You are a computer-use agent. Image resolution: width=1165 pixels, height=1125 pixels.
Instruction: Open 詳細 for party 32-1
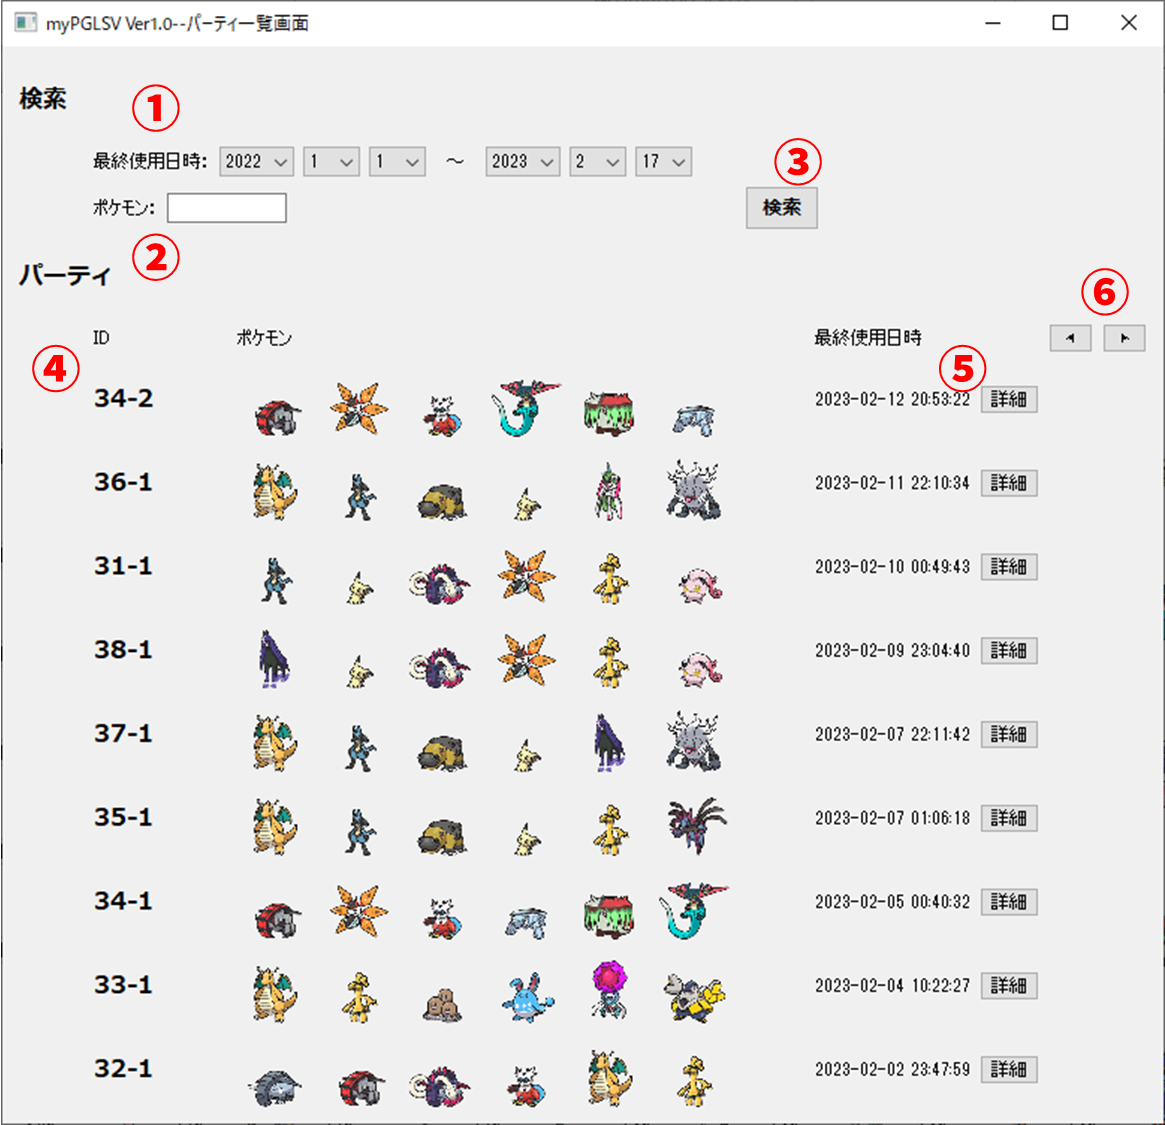tap(1009, 1069)
